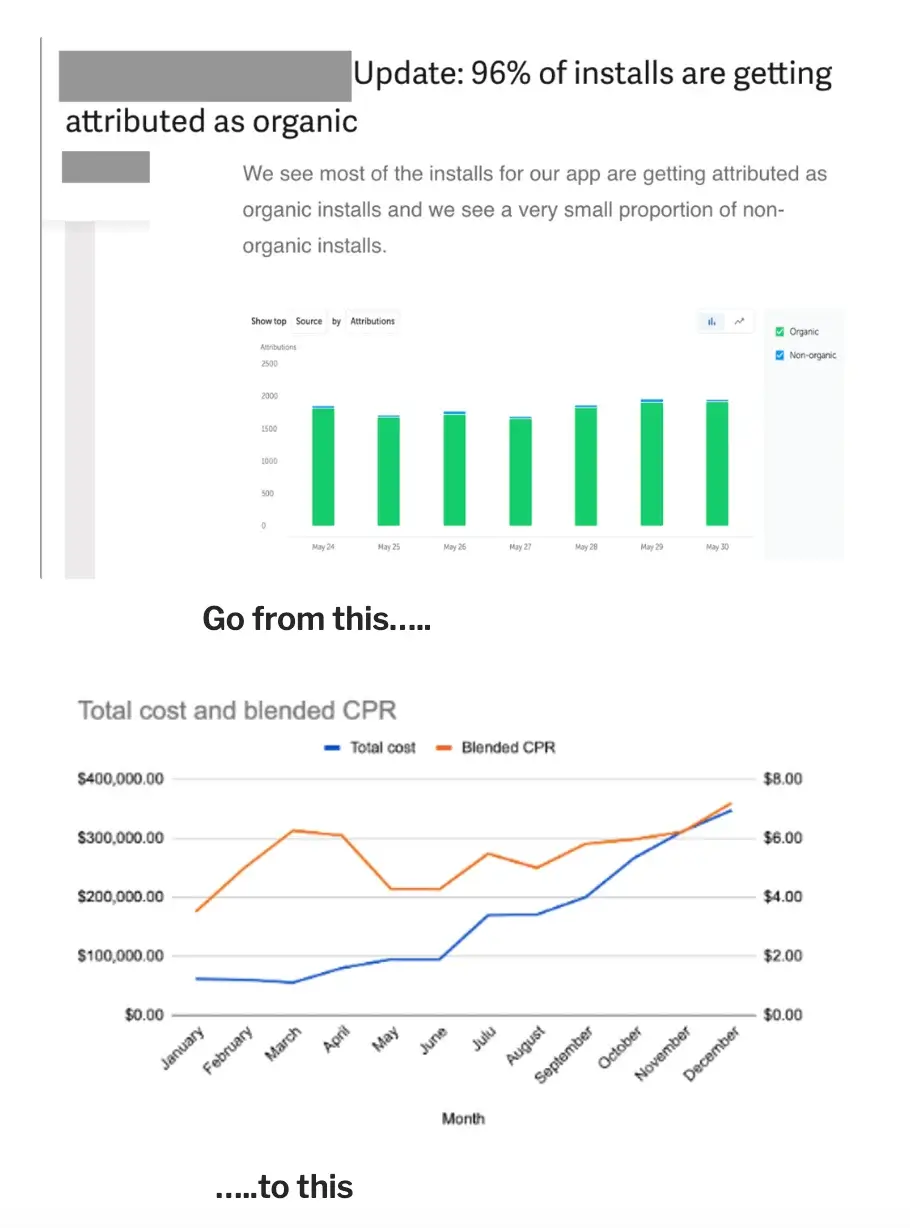The width and height of the screenshot is (910, 1228).
Task: Click the May 26 bar
Action: pos(455,468)
